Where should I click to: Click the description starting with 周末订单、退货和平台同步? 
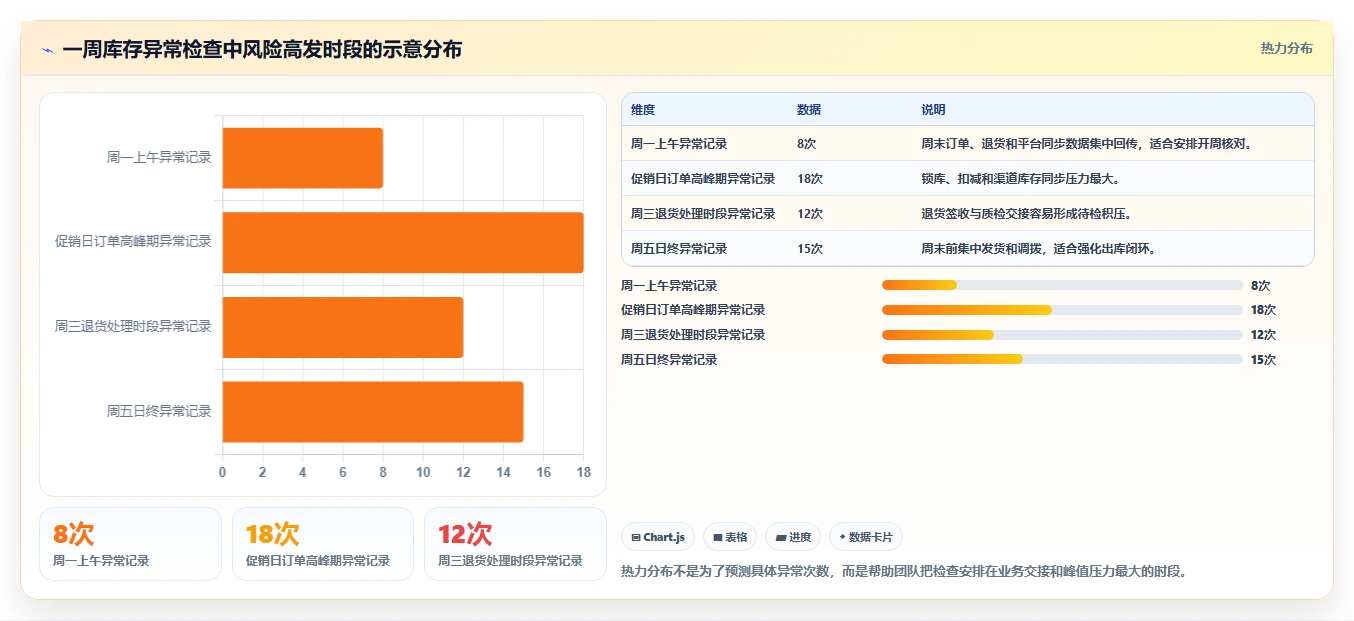tap(1087, 144)
